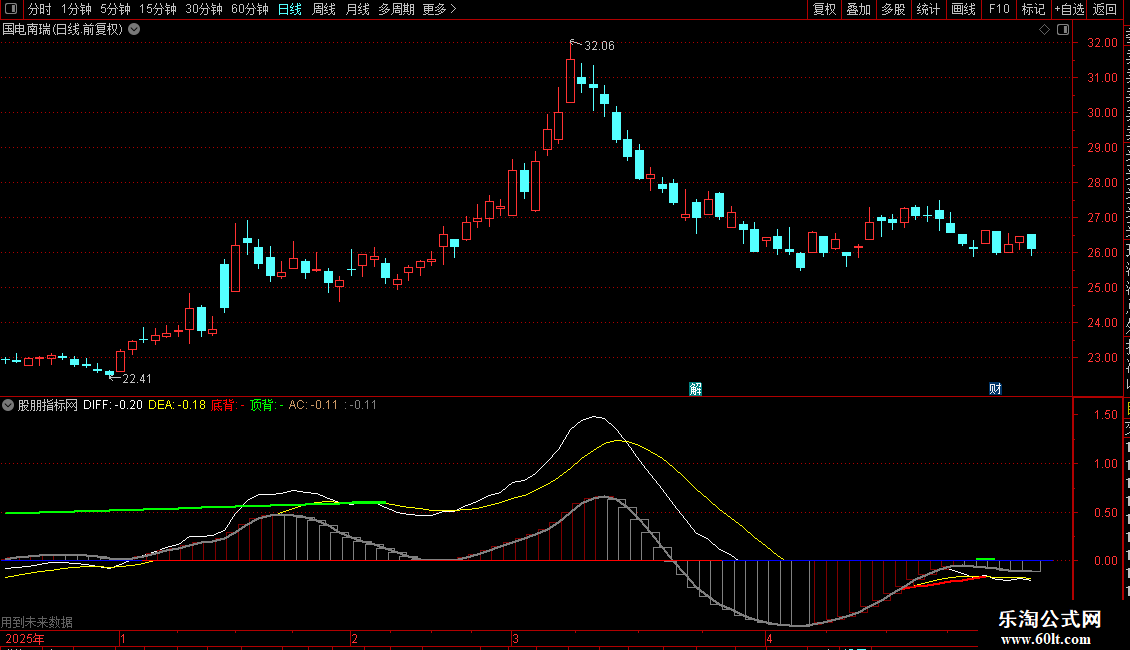Add stock with +自选 button
Screen dimensions: 1130x650
[x=1069, y=9]
